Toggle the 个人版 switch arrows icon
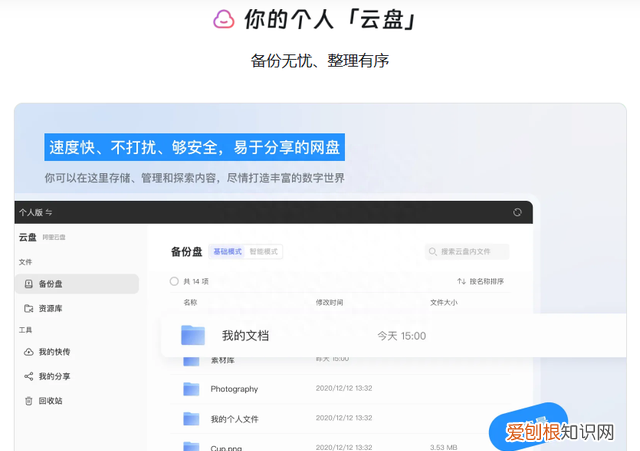This screenshot has width=640, height=451. tap(49, 212)
